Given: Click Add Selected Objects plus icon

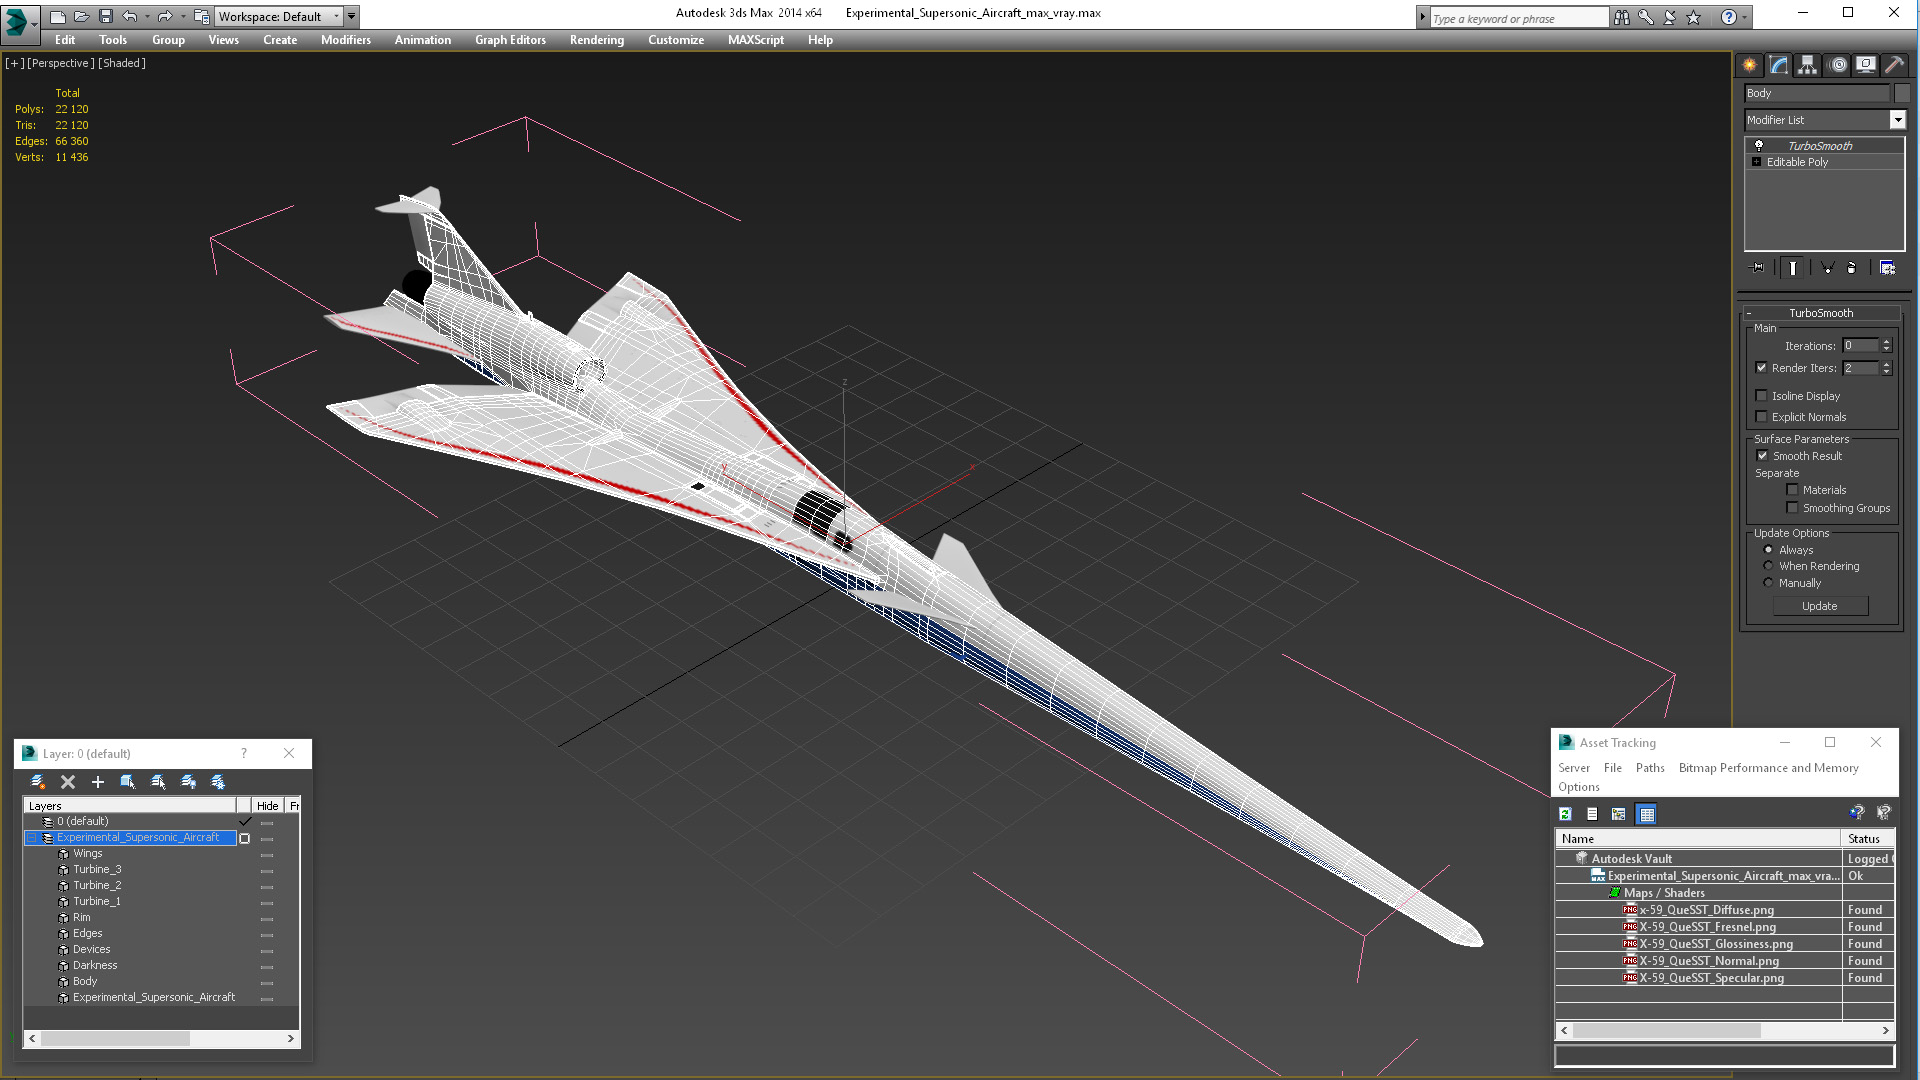Looking at the screenshot, I should 98,782.
